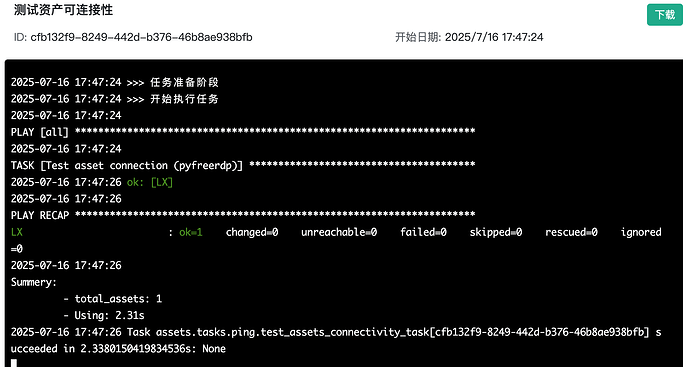Click the failed=0 recap value
Viewport: 690px width, 367px height.
point(423,232)
